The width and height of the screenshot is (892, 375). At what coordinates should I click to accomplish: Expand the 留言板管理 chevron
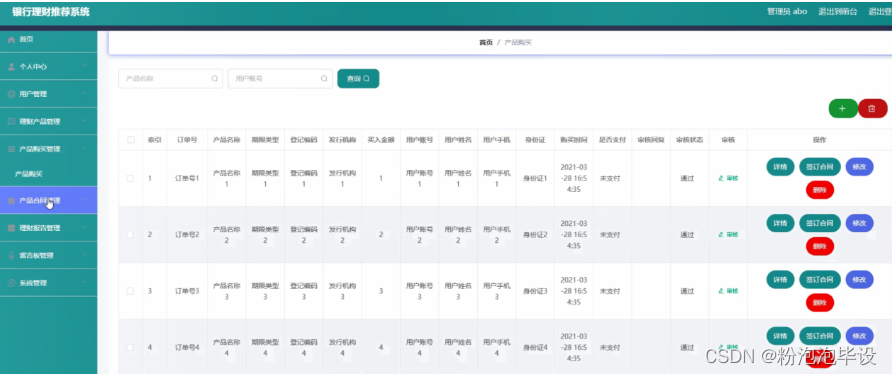pyautogui.click(x=85, y=255)
